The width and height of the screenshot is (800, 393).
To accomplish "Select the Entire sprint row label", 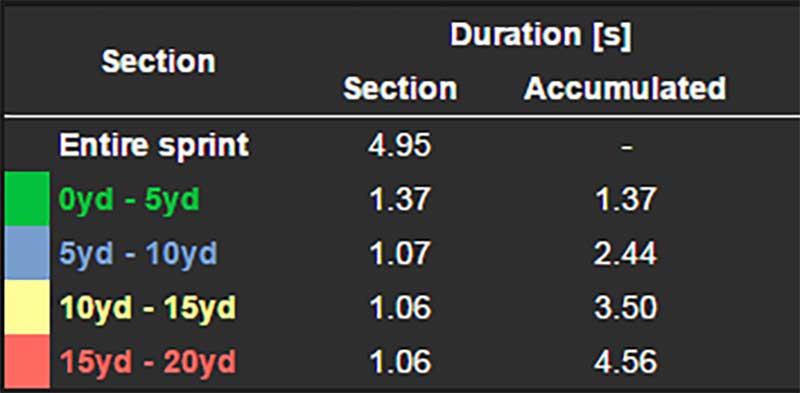I will tap(154, 145).
